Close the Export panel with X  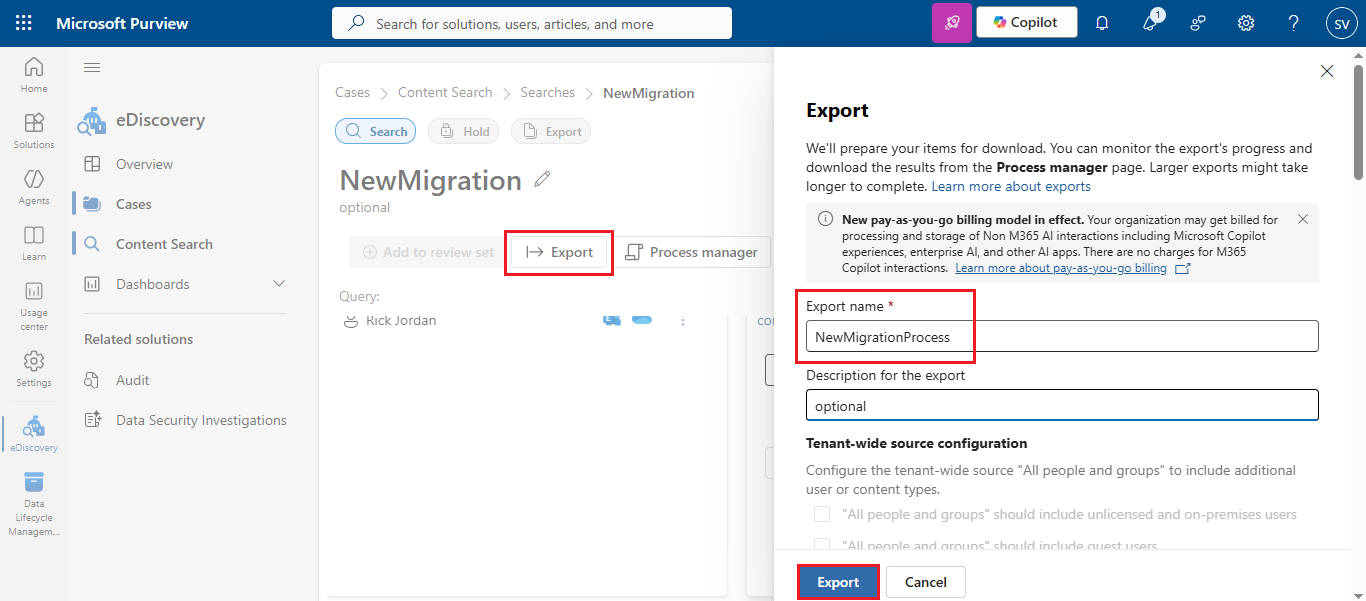pyautogui.click(x=1327, y=71)
